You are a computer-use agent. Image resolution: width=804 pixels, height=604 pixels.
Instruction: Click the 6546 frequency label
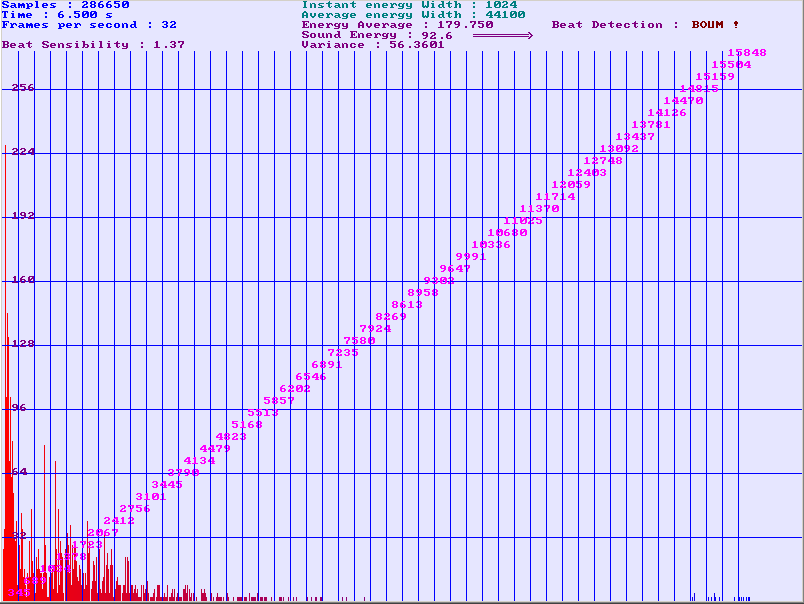tap(311, 377)
